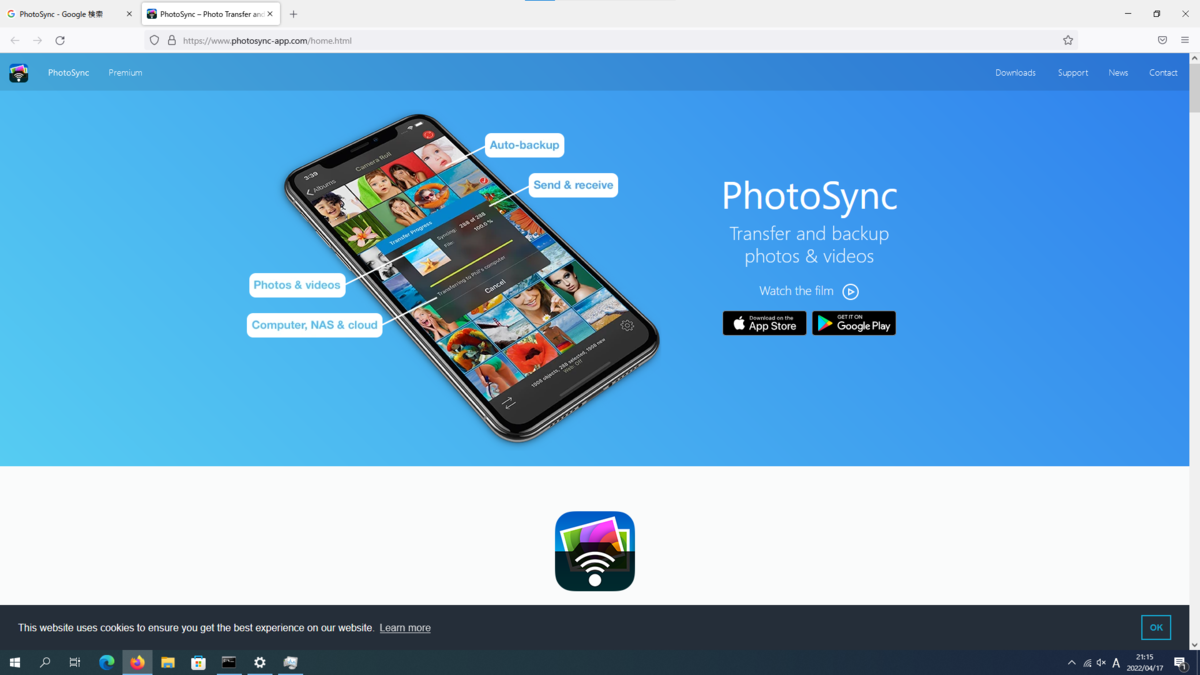Open the Learn more cookie link
Screen dimensions: 1200x675
pyautogui.click(x=405, y=628)
